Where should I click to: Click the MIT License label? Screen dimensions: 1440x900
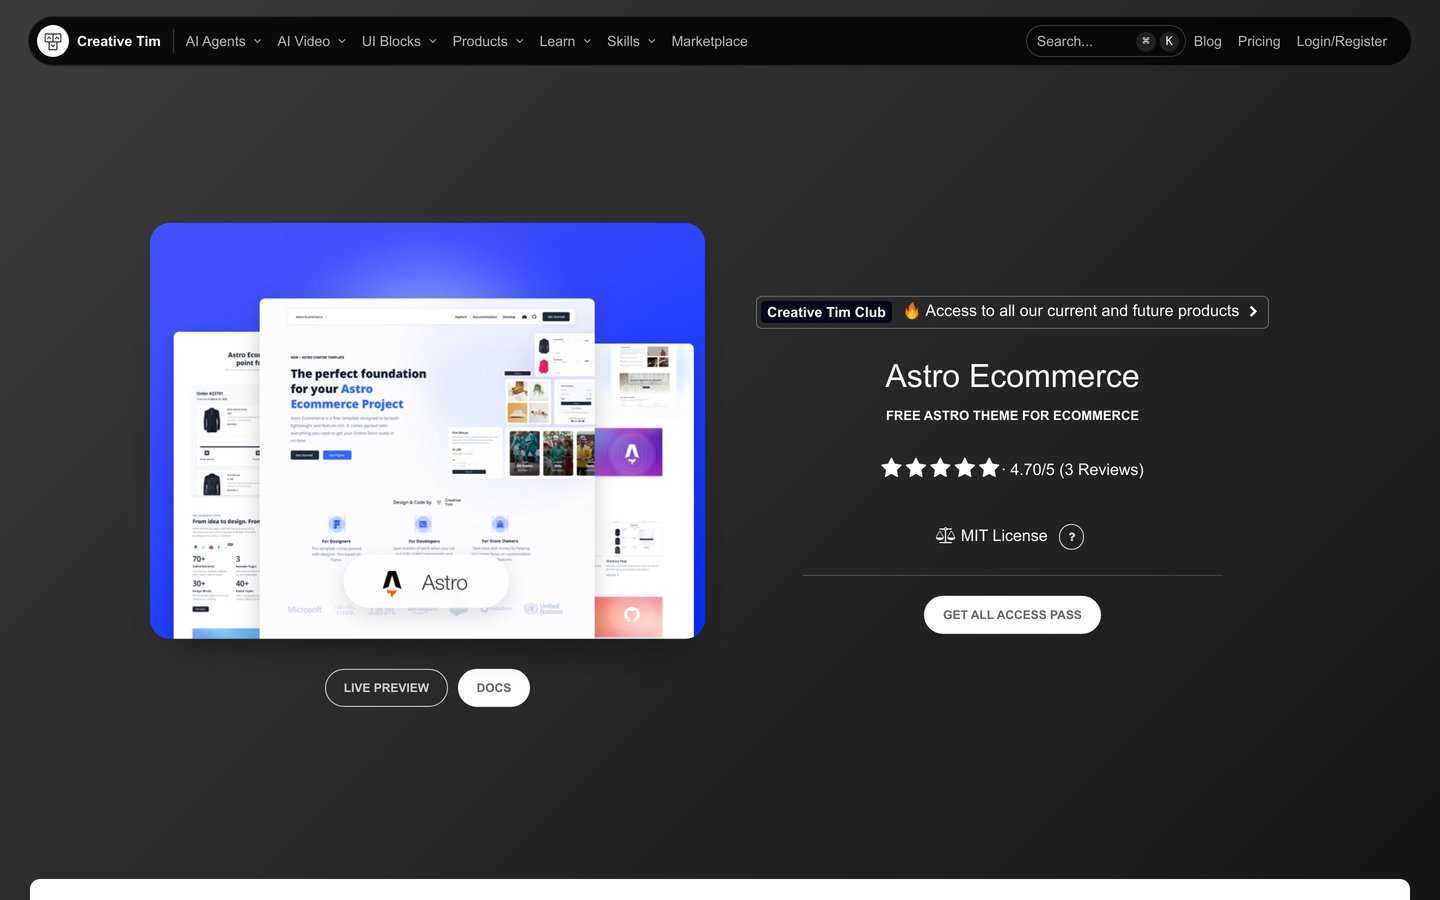[x=1004, y=536]
